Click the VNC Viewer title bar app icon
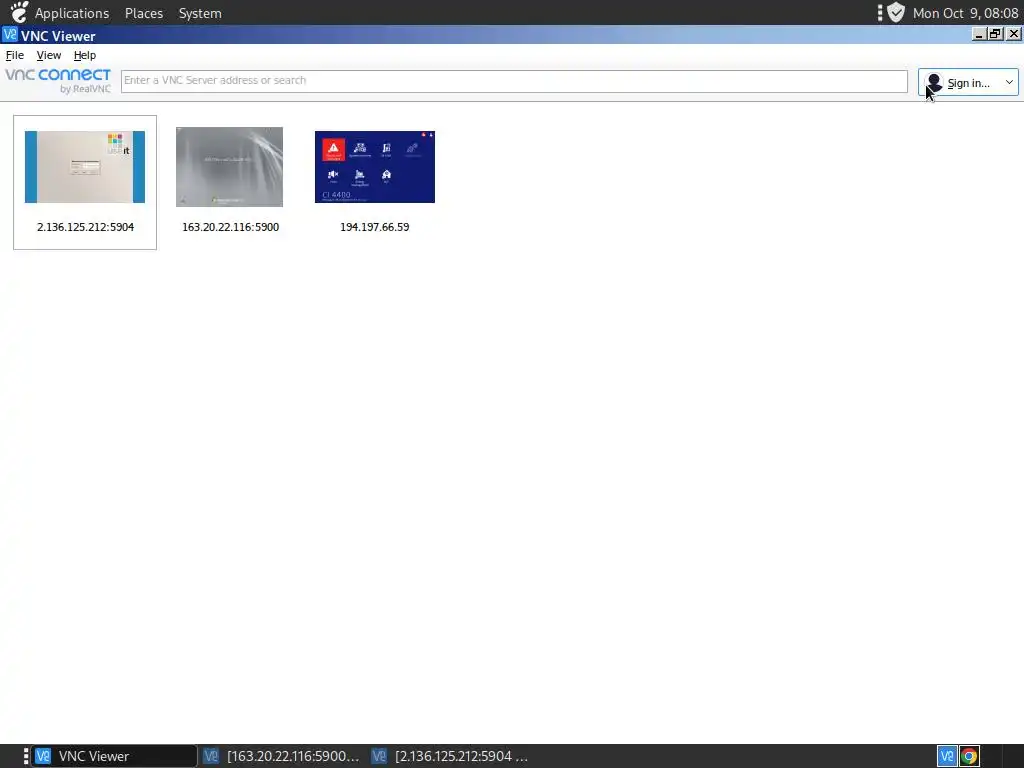The width and height of the screenshot is (1024, 768). 10,35
